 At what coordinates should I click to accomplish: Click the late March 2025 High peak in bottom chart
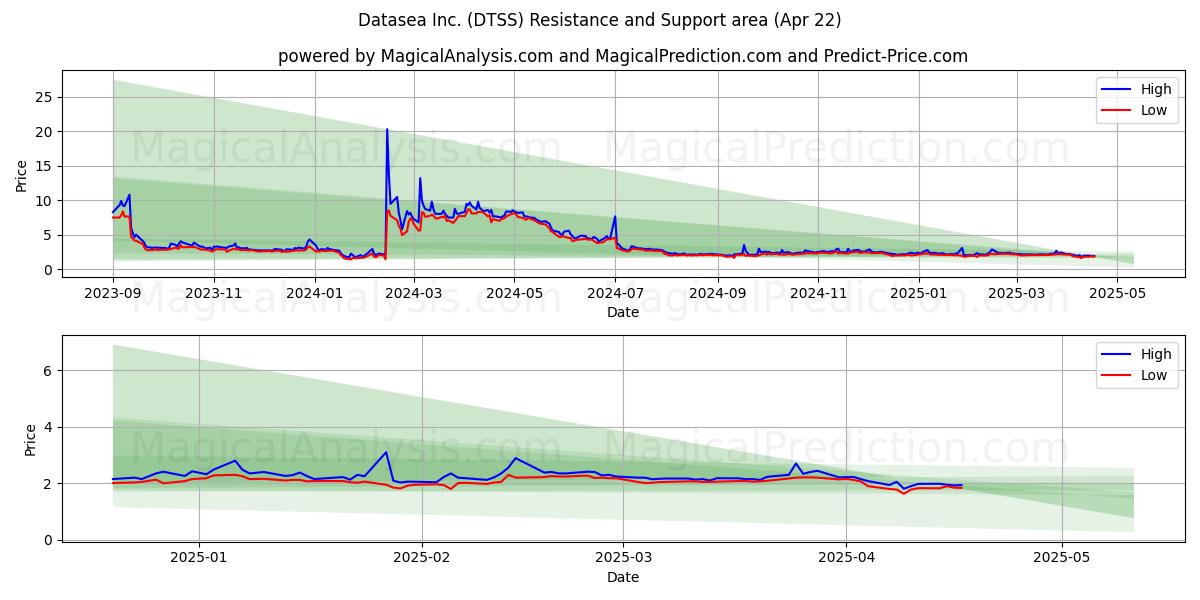click(x=796, y=463)
